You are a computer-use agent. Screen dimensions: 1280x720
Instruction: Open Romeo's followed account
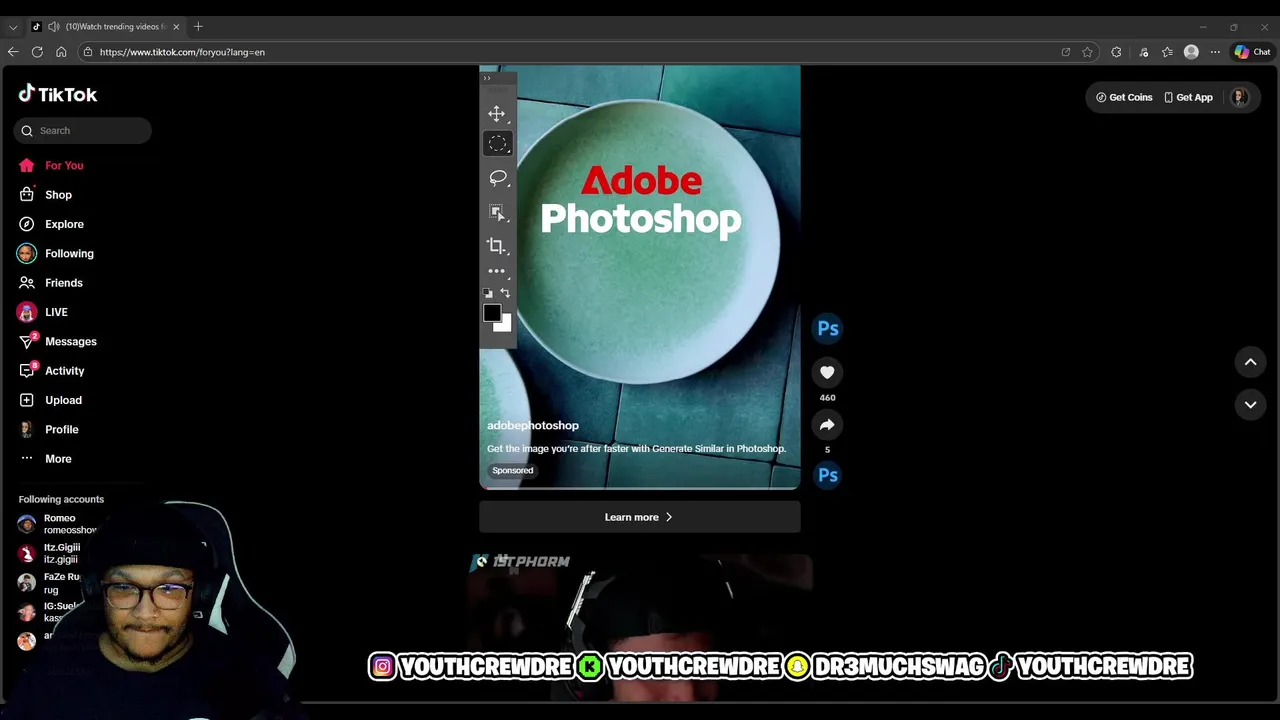[x=60, y=524]
